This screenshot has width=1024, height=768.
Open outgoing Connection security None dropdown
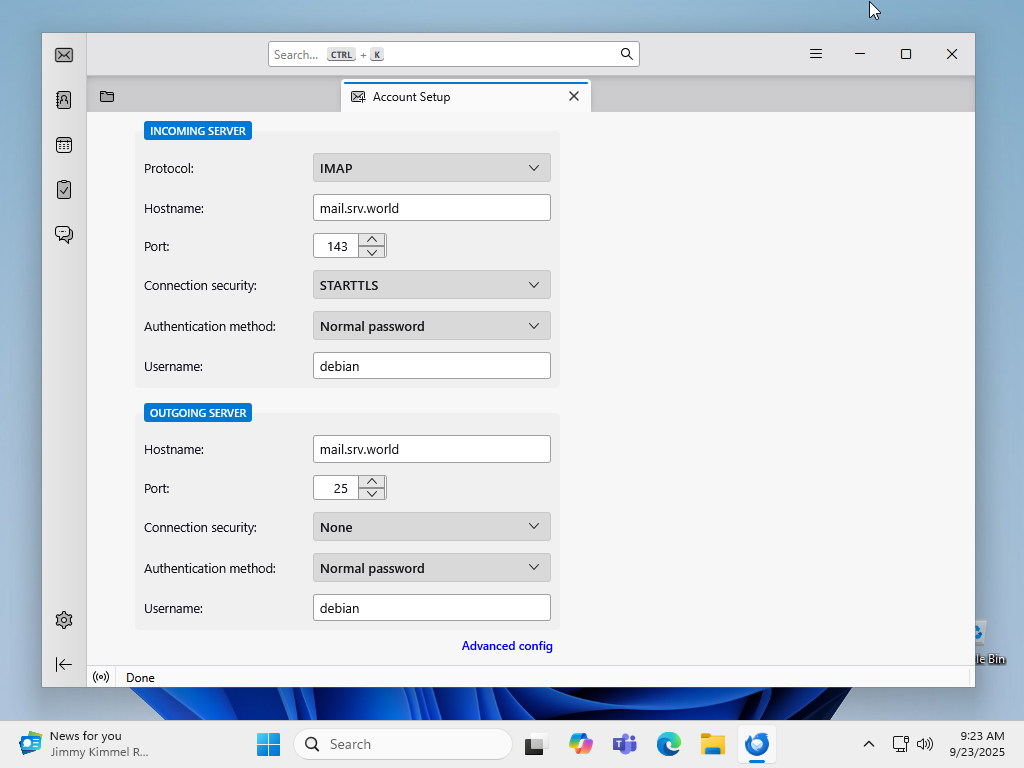pyautogui.click(x=432, y=527)
